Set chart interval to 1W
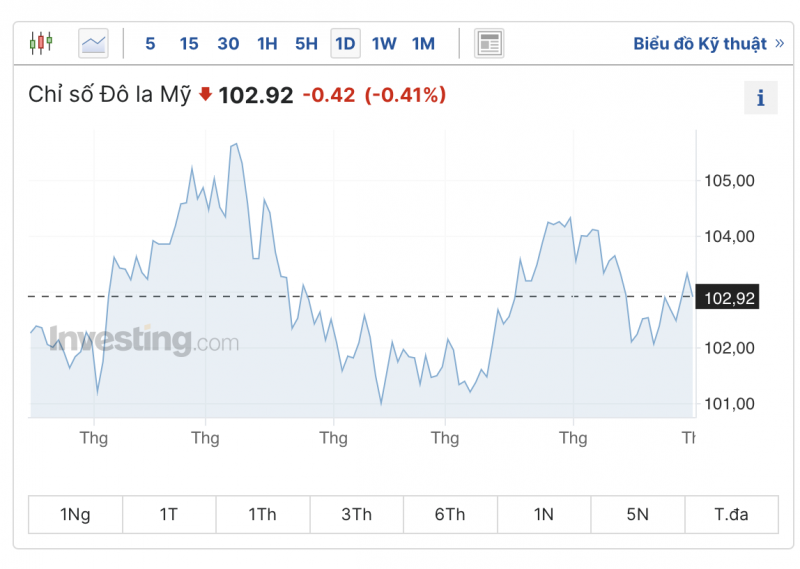 [x=384, y=43]
